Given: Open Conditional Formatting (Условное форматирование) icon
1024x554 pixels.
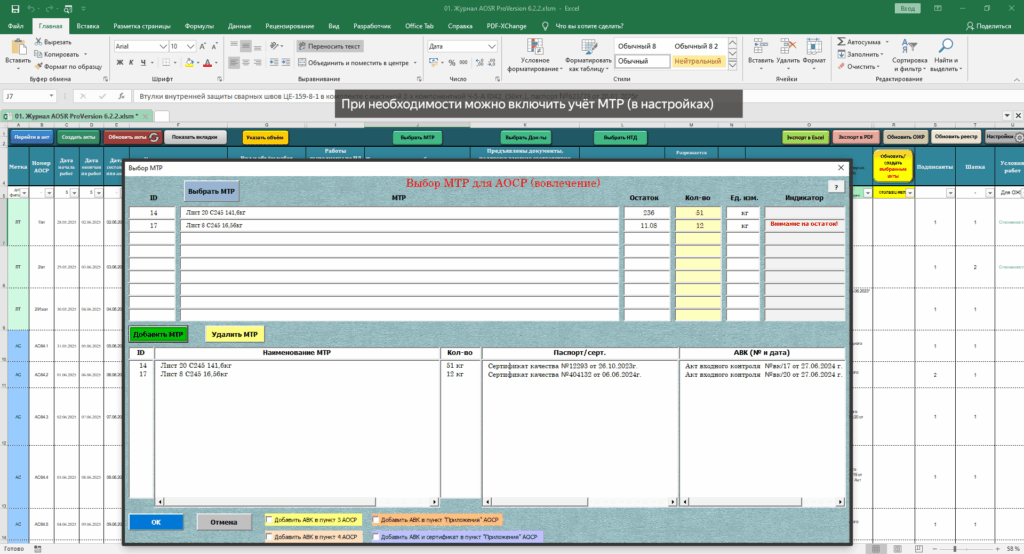Looking at the screenshot, I should click(x=535, y=47).
